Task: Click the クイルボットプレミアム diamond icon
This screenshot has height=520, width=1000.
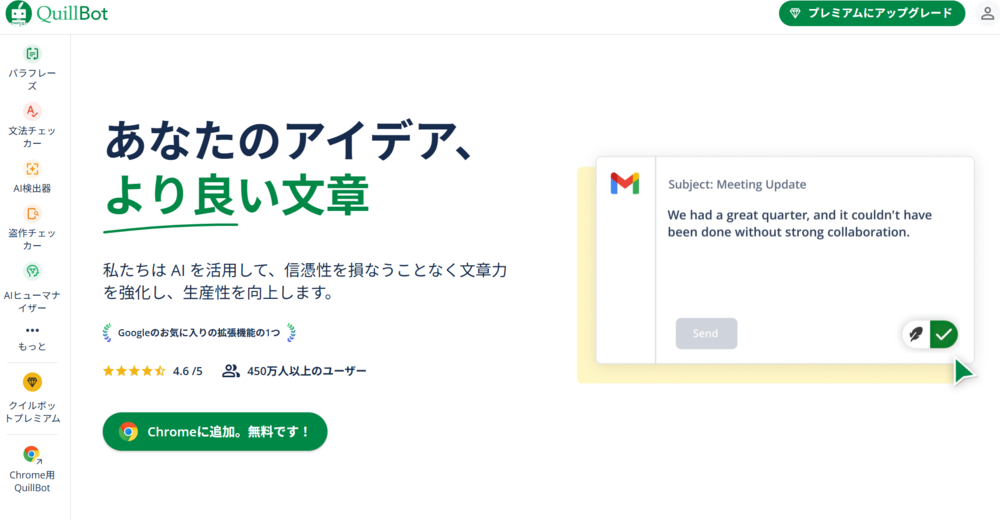Action: tap(32, 382)
